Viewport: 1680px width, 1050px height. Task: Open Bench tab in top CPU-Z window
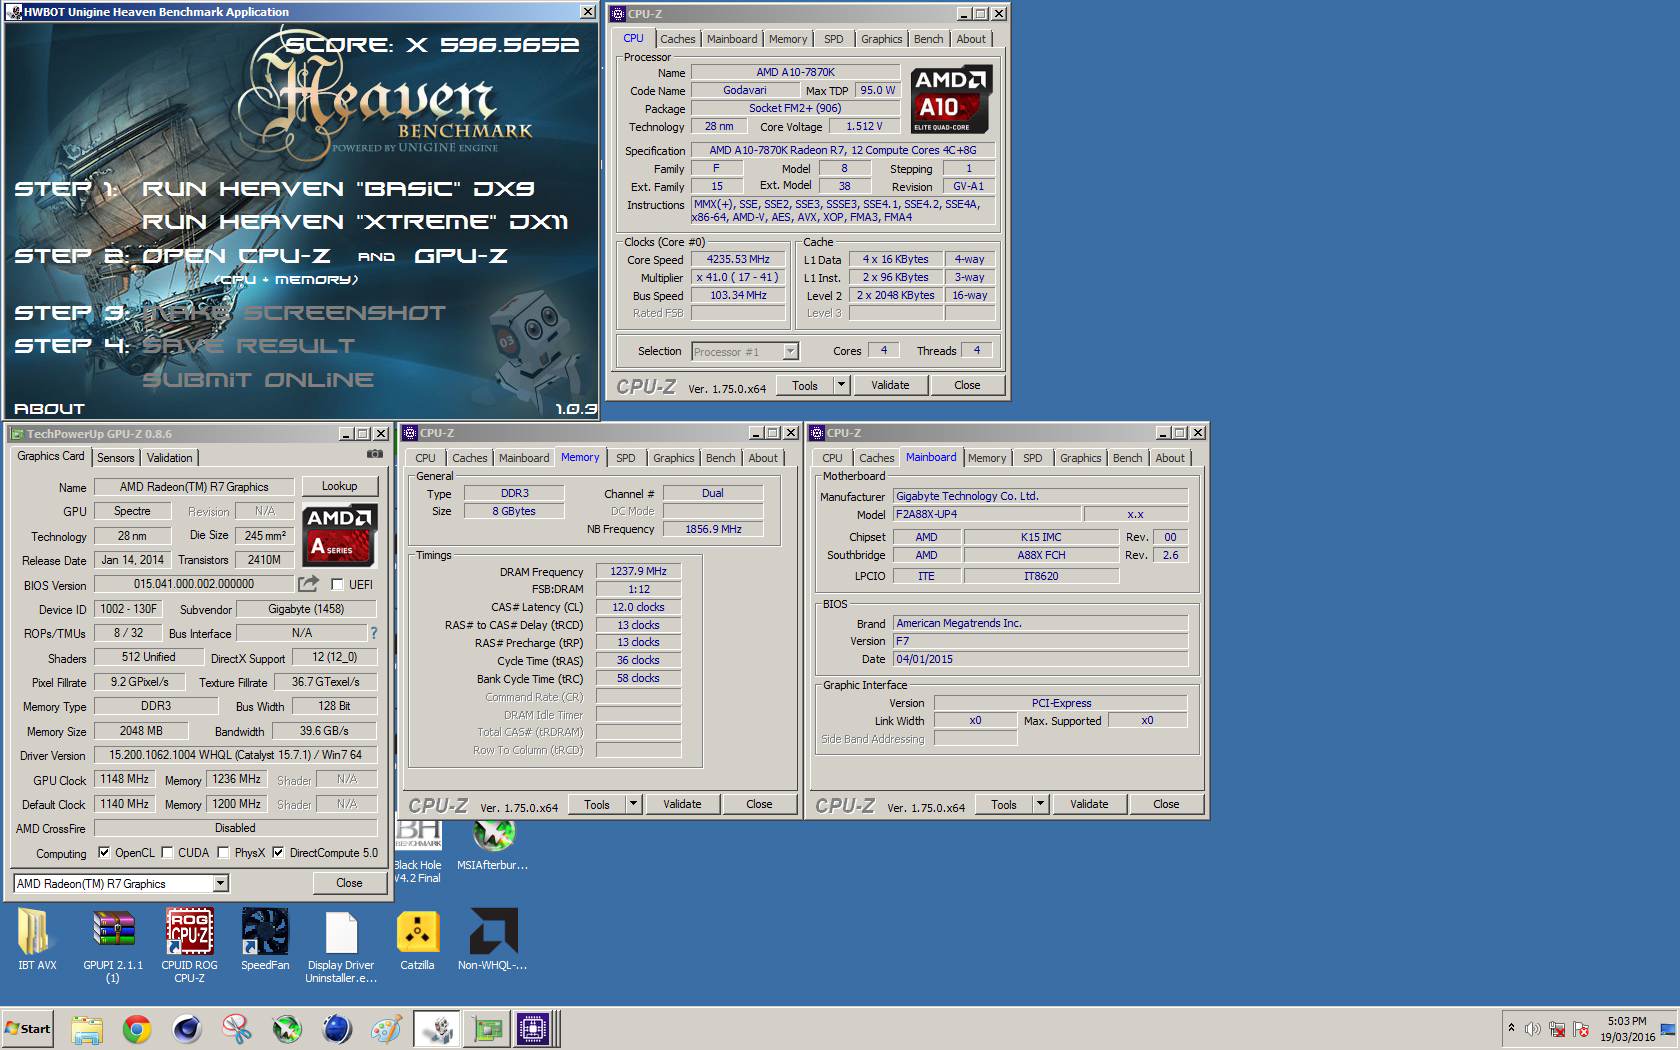click(x=928, y=39)
